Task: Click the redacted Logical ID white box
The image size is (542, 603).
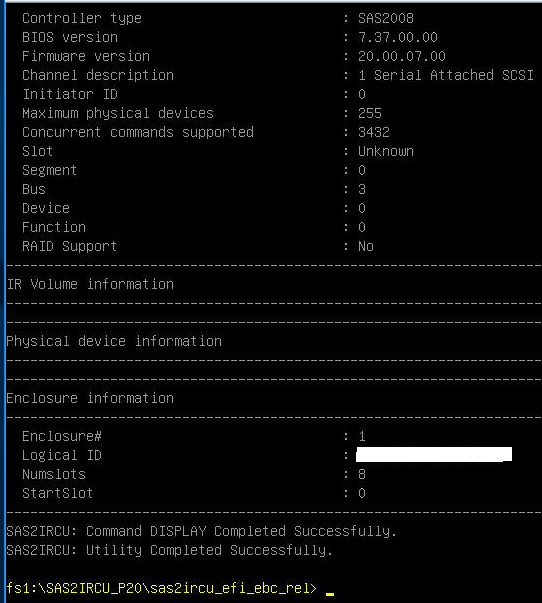Action: click(434, 454)
